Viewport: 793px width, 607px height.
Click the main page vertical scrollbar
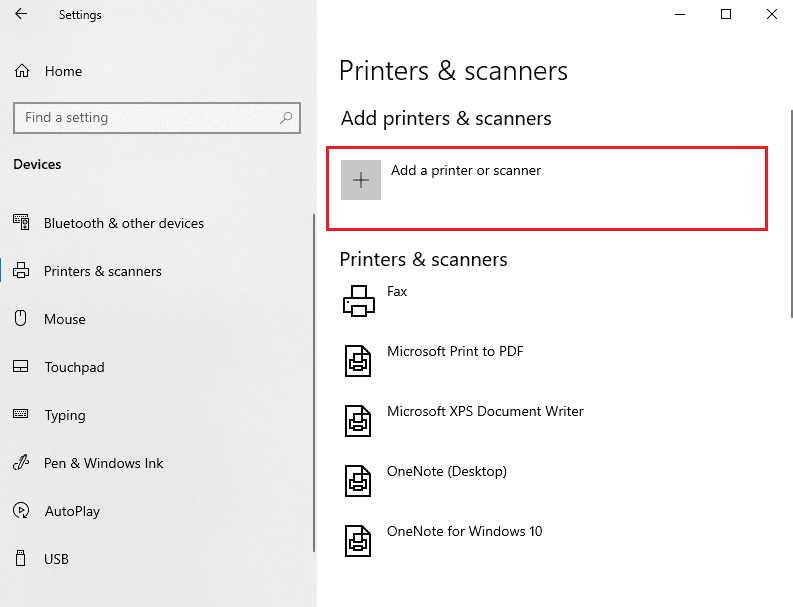[791, 213]
